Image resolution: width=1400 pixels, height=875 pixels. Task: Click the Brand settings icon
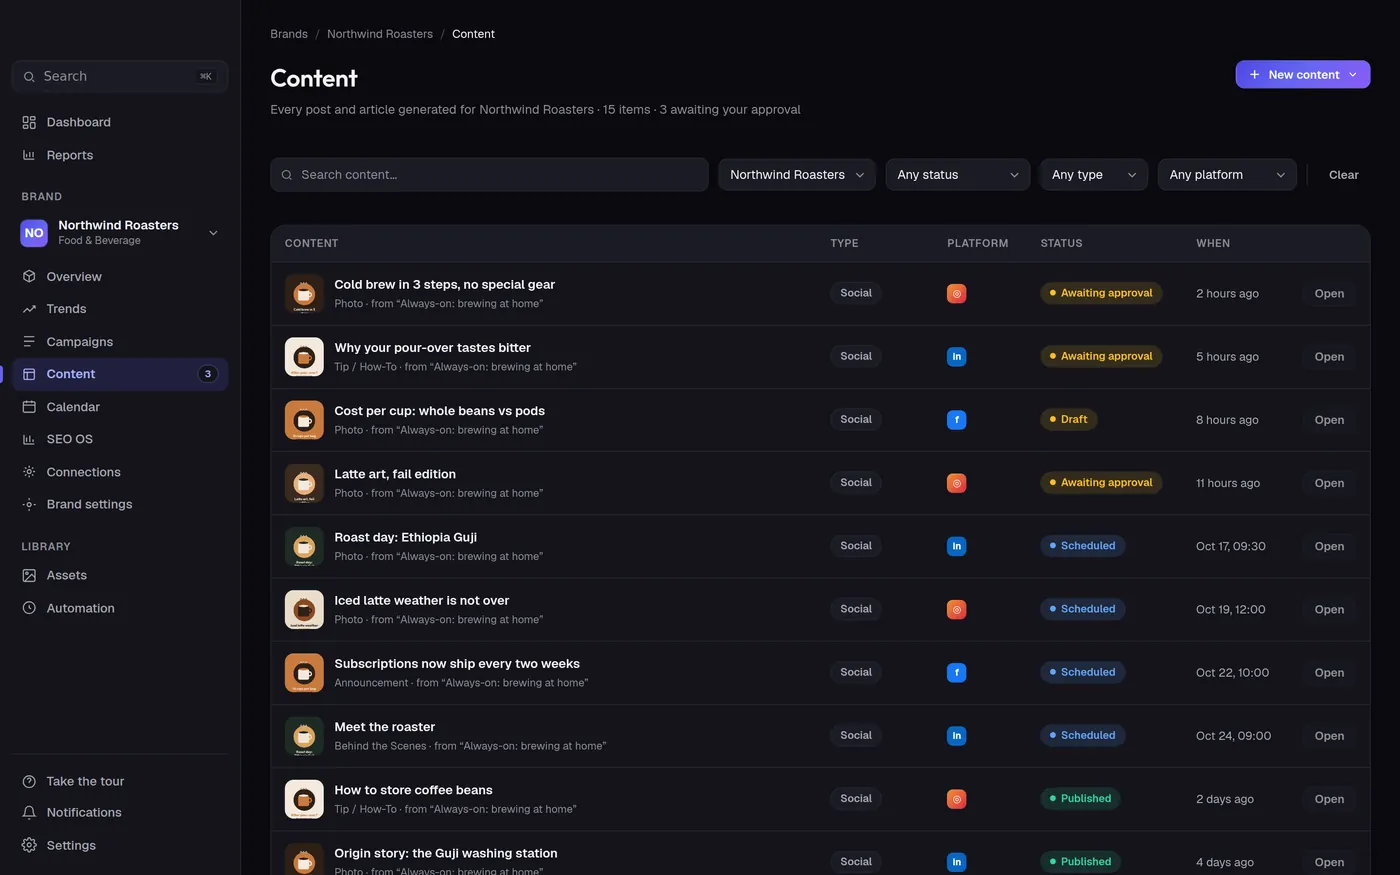(29, 504)
